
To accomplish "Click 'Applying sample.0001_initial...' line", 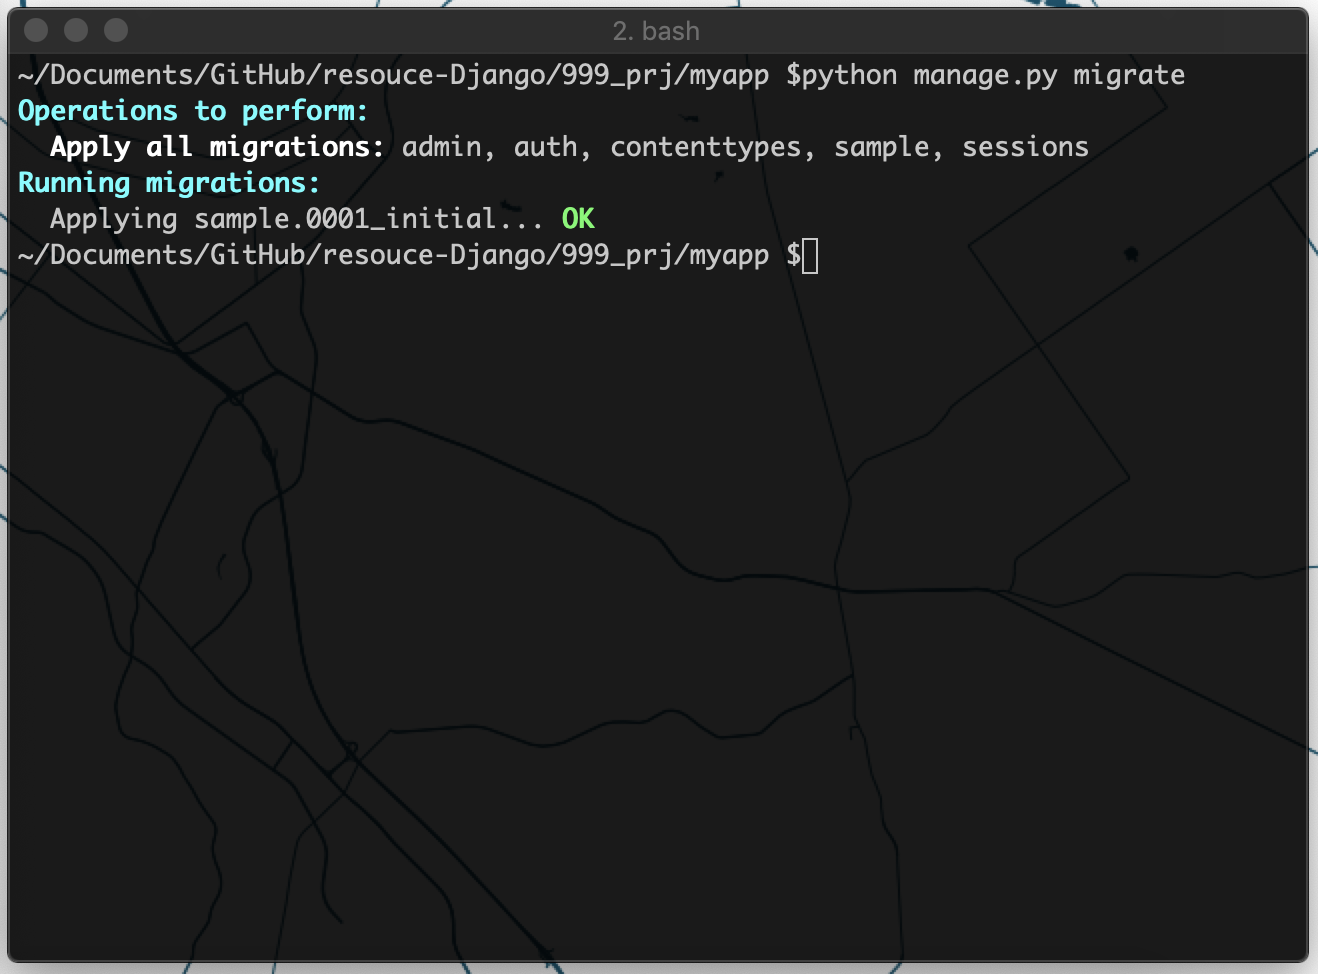I will tap(297, 219).
